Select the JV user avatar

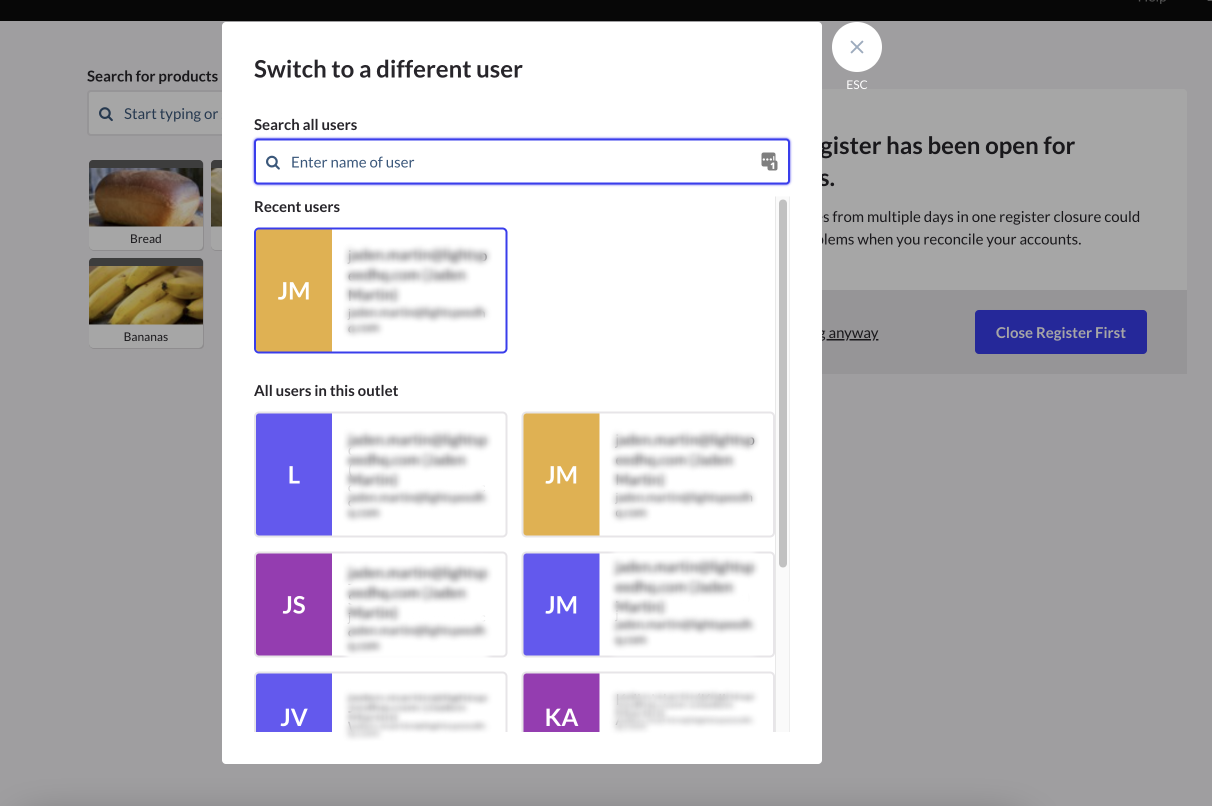294,704
